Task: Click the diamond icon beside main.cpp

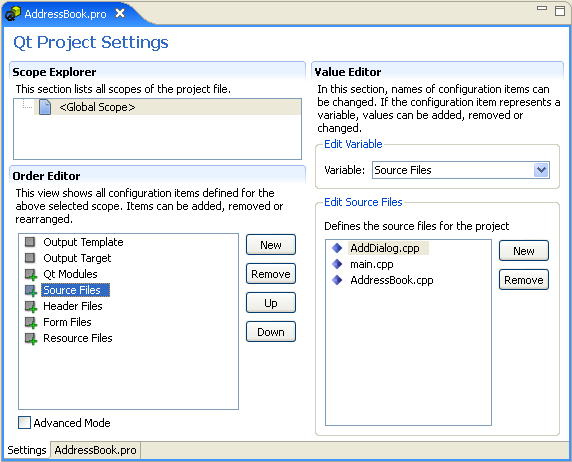Action: 337,264
